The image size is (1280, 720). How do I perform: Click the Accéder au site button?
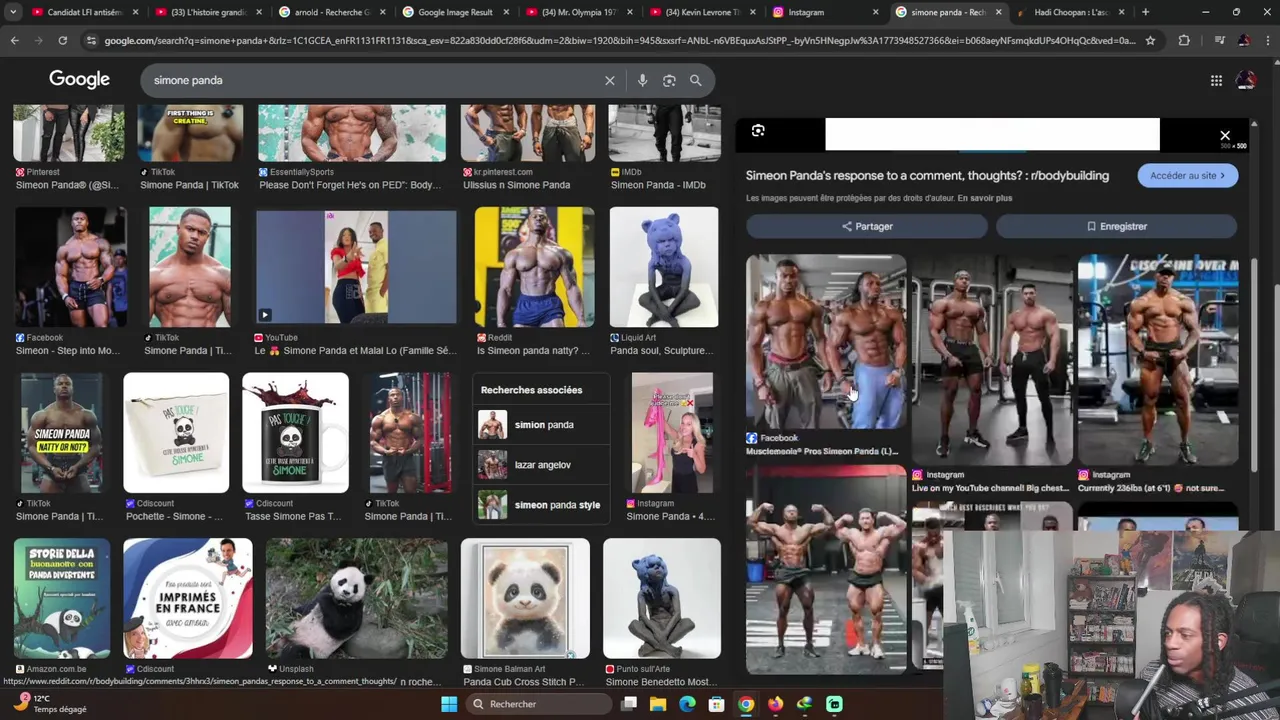pos(1187,175)
